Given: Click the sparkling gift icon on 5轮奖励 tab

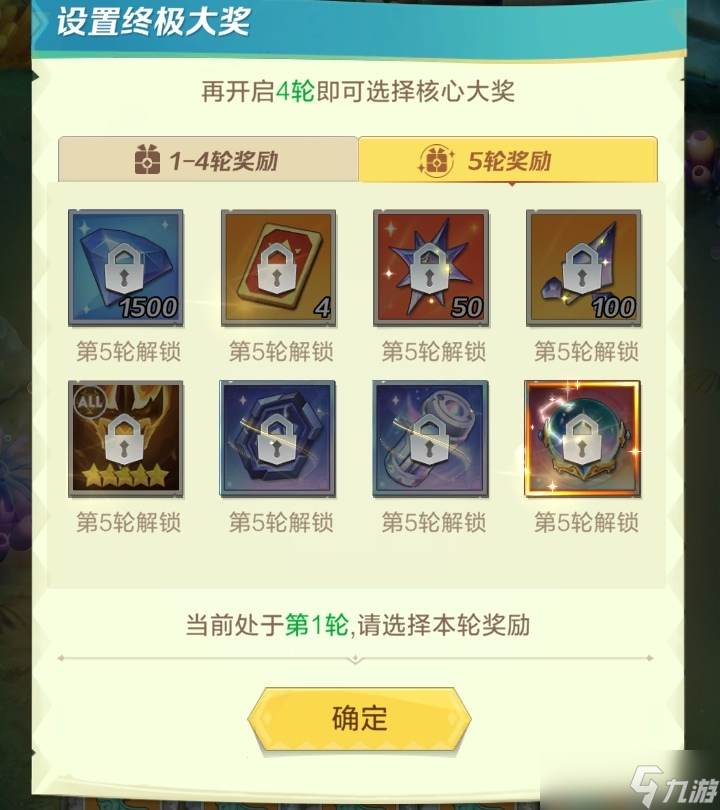Looking at the screenshot, I should coord(436,161).
